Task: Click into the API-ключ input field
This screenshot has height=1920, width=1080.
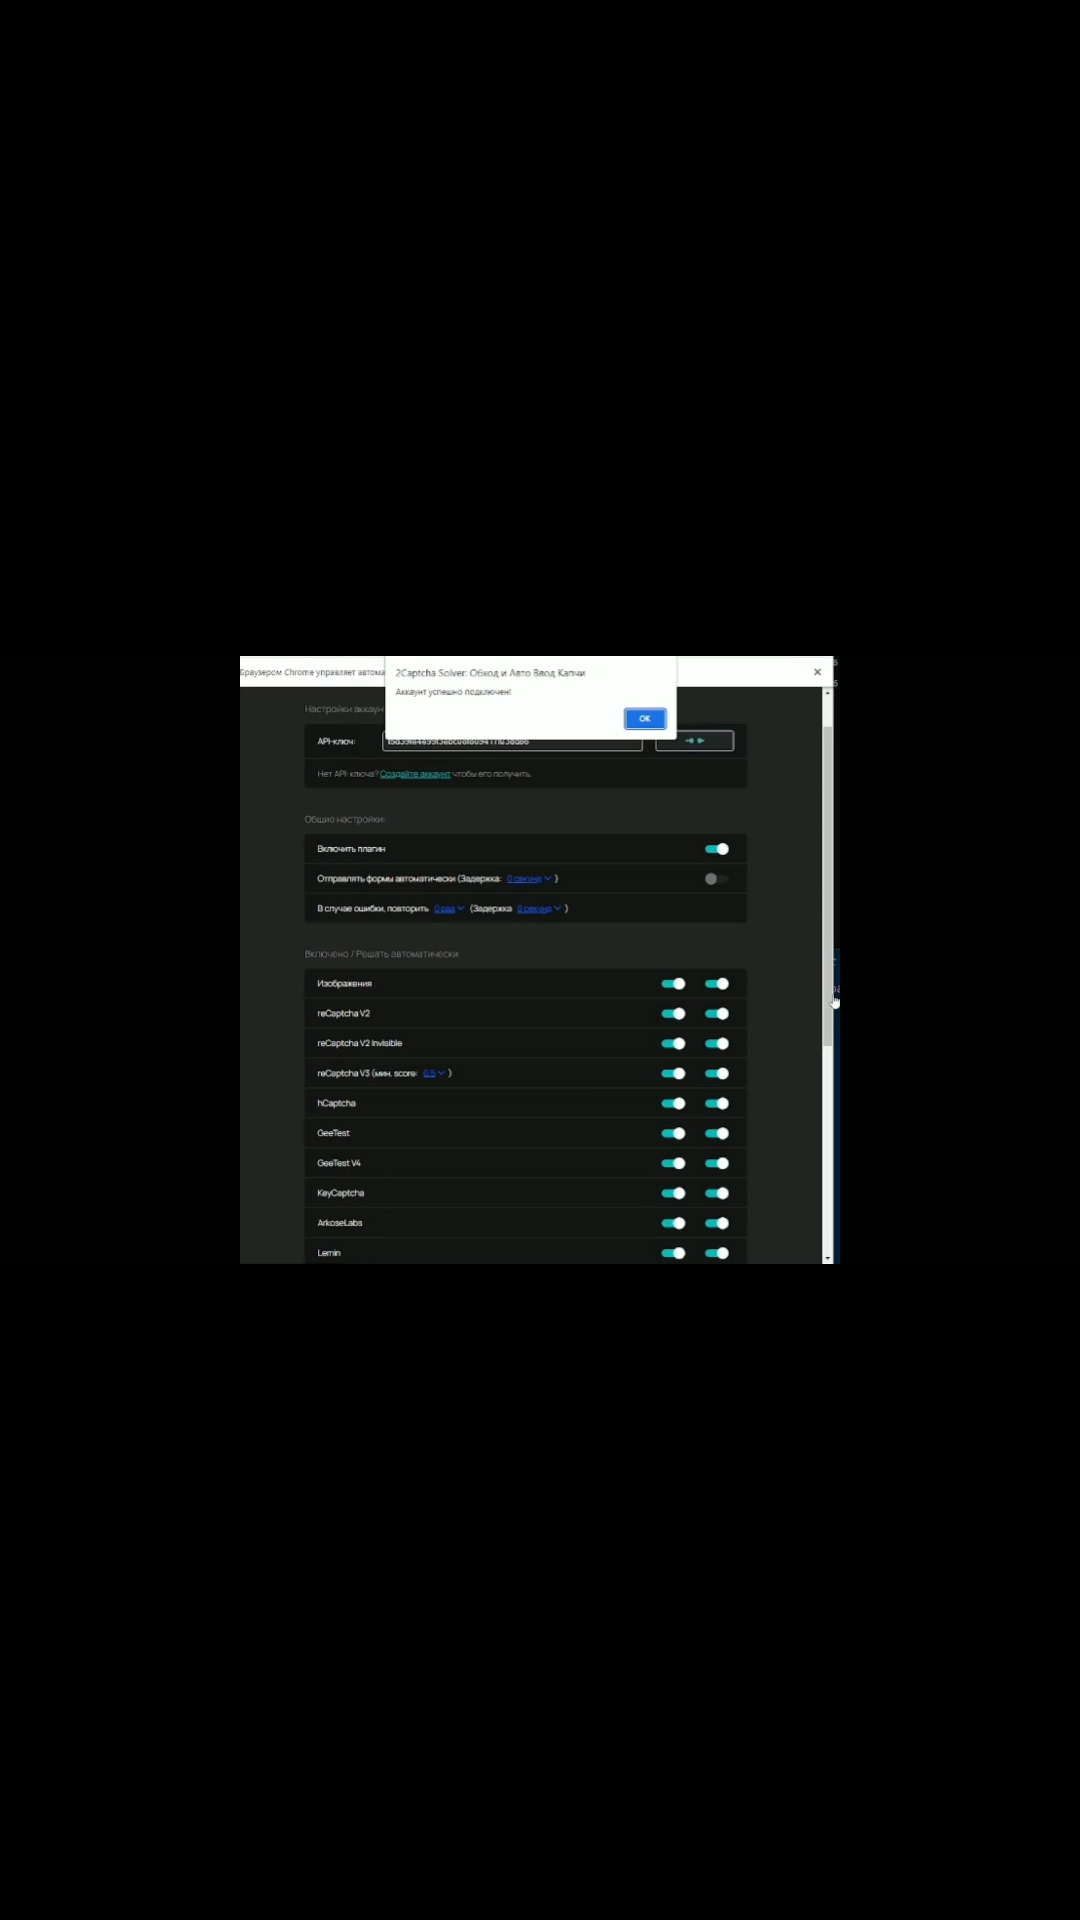Action: [512, 742]
